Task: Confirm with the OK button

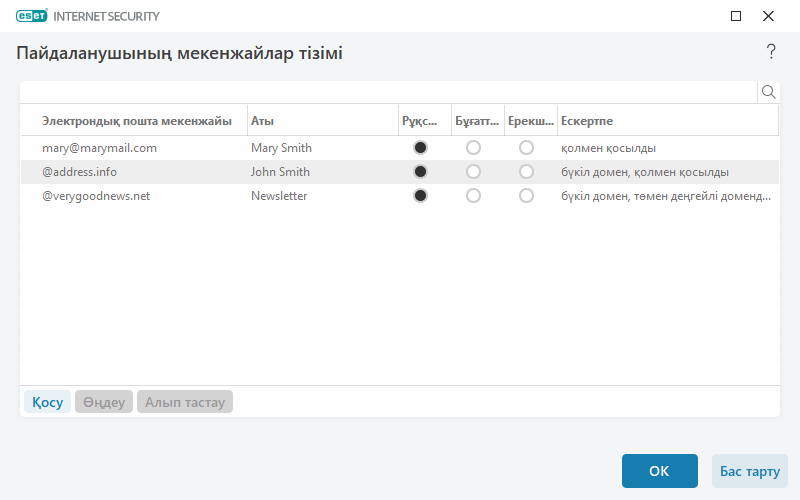Action: [x=659, y=471]
